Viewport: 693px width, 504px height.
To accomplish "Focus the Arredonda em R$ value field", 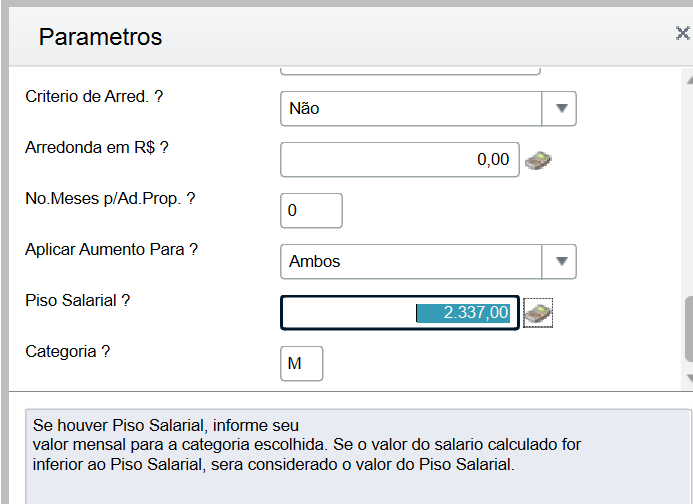I will tap(399, 159).
